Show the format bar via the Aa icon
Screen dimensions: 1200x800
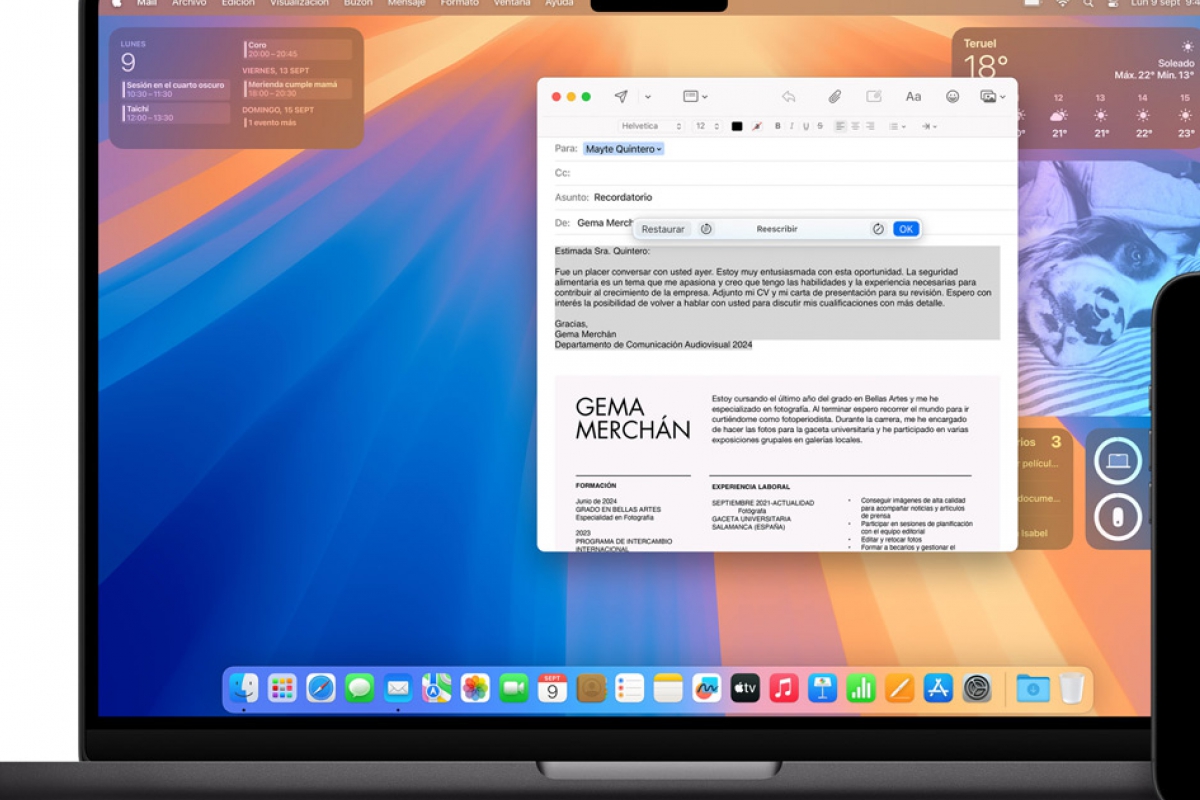913,96
